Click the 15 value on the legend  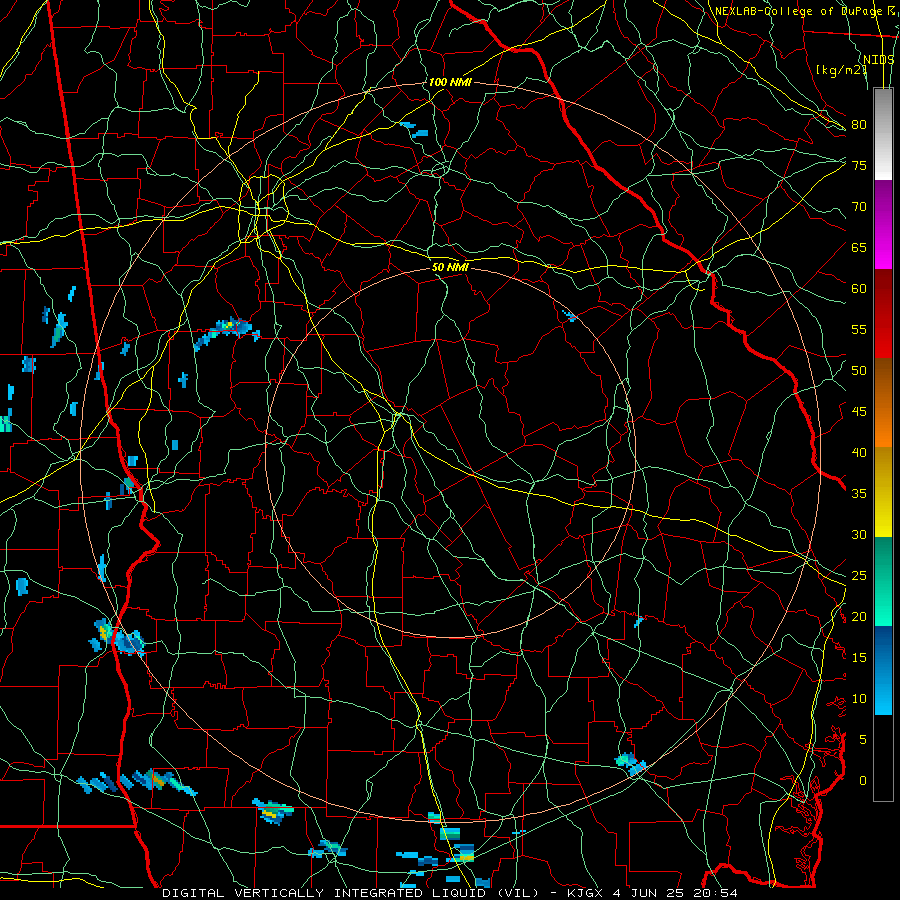click(859, 658)
